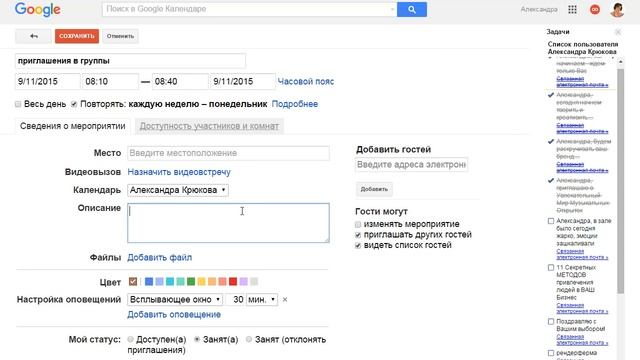Check the task 'Александра, в зале было сегодня жарко'
Viewport: 640px width, 360px height.
(x=551, y=221)
